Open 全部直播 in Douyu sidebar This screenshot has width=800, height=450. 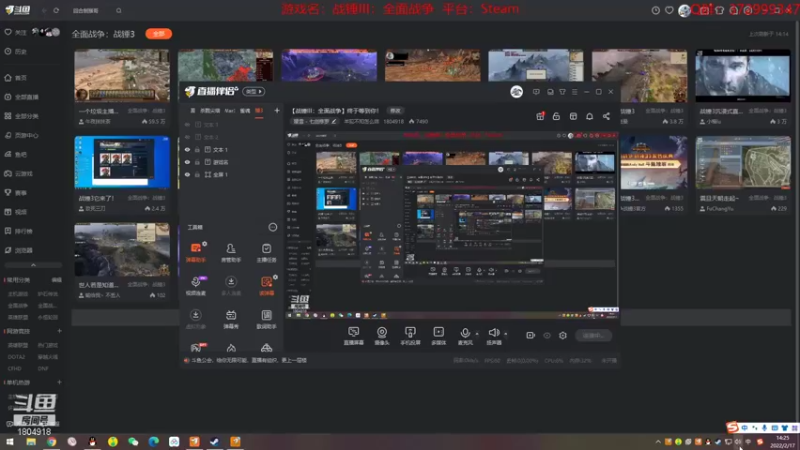click(x=21, y=97)
